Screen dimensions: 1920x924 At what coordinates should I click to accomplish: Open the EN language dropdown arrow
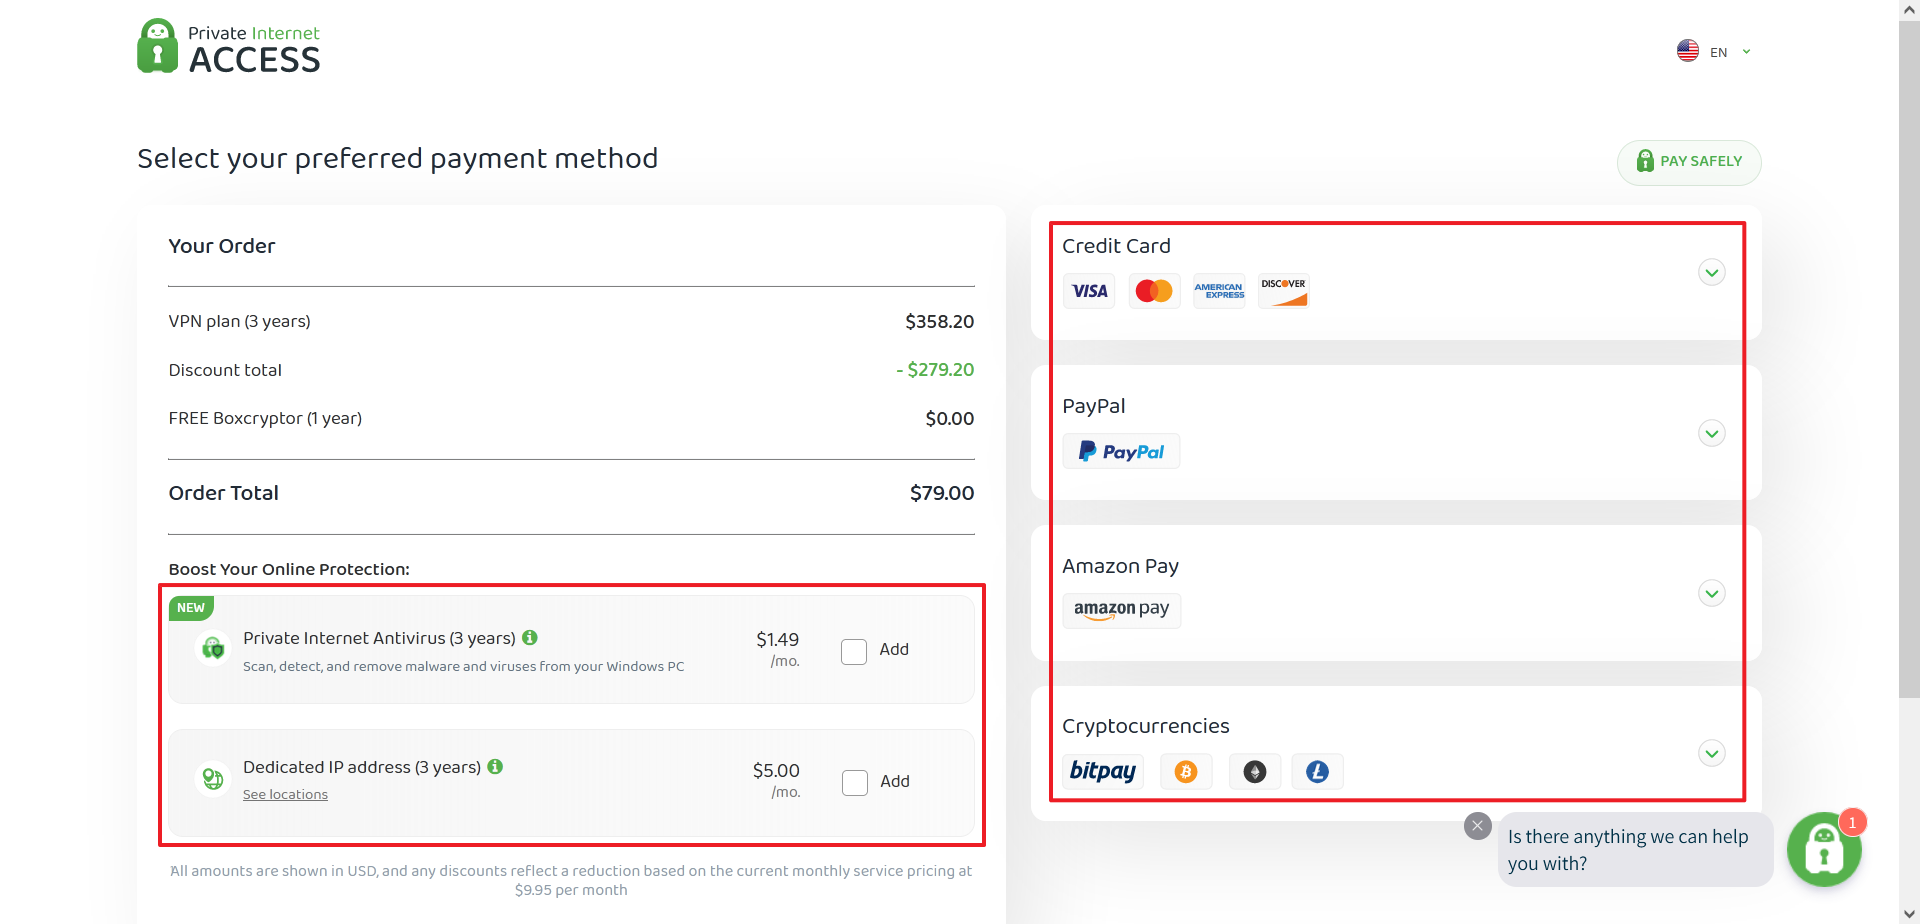click(1746, 52)
